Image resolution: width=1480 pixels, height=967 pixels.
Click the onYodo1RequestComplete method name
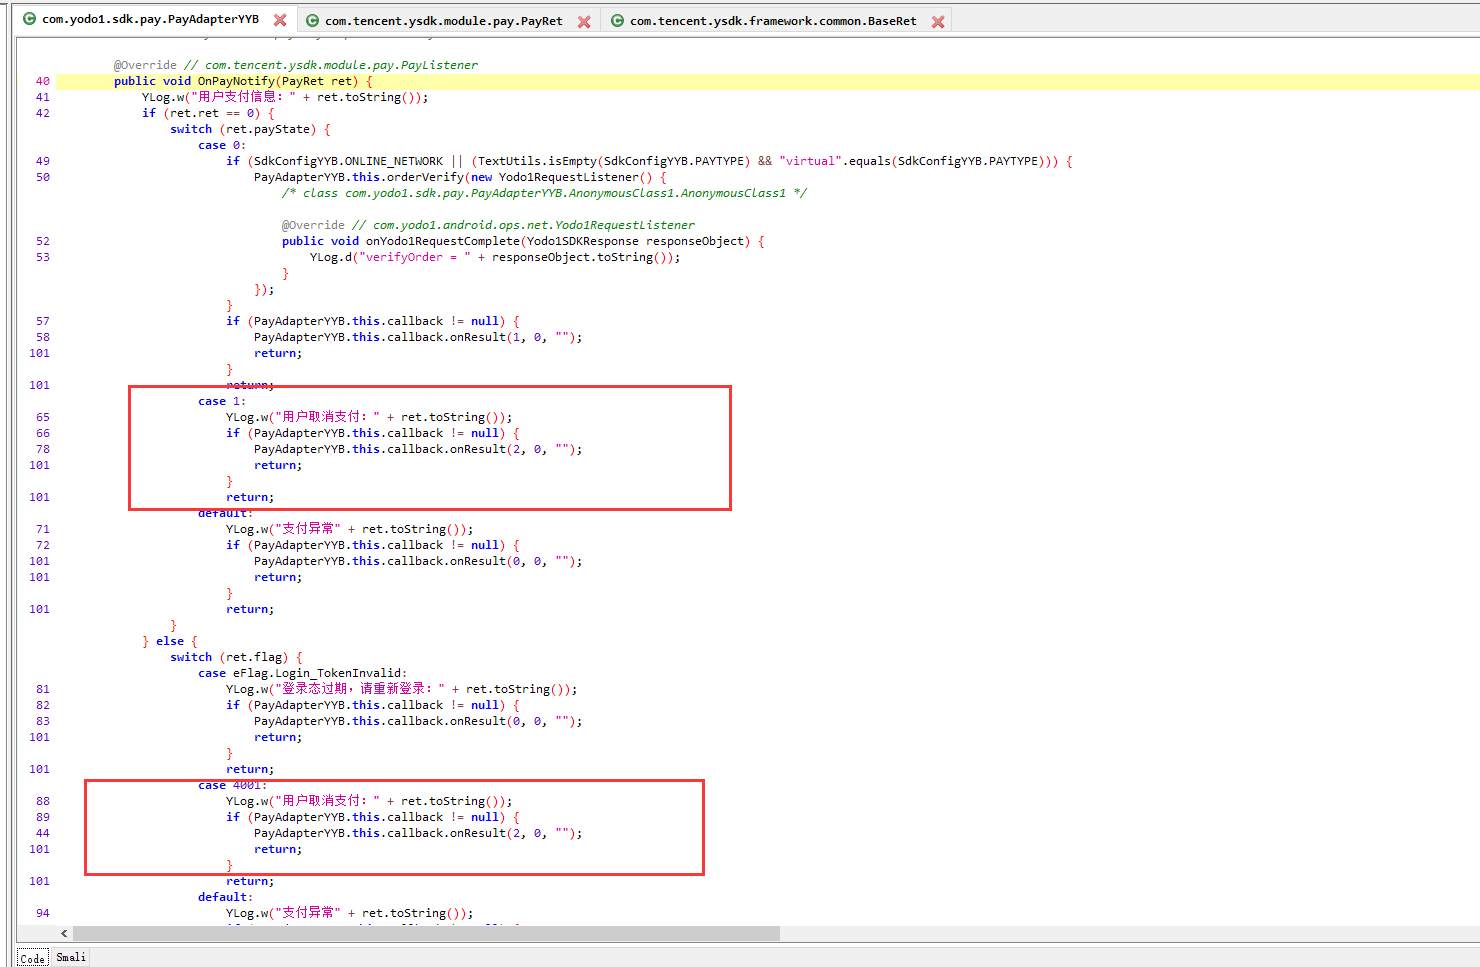coord(443,241)
